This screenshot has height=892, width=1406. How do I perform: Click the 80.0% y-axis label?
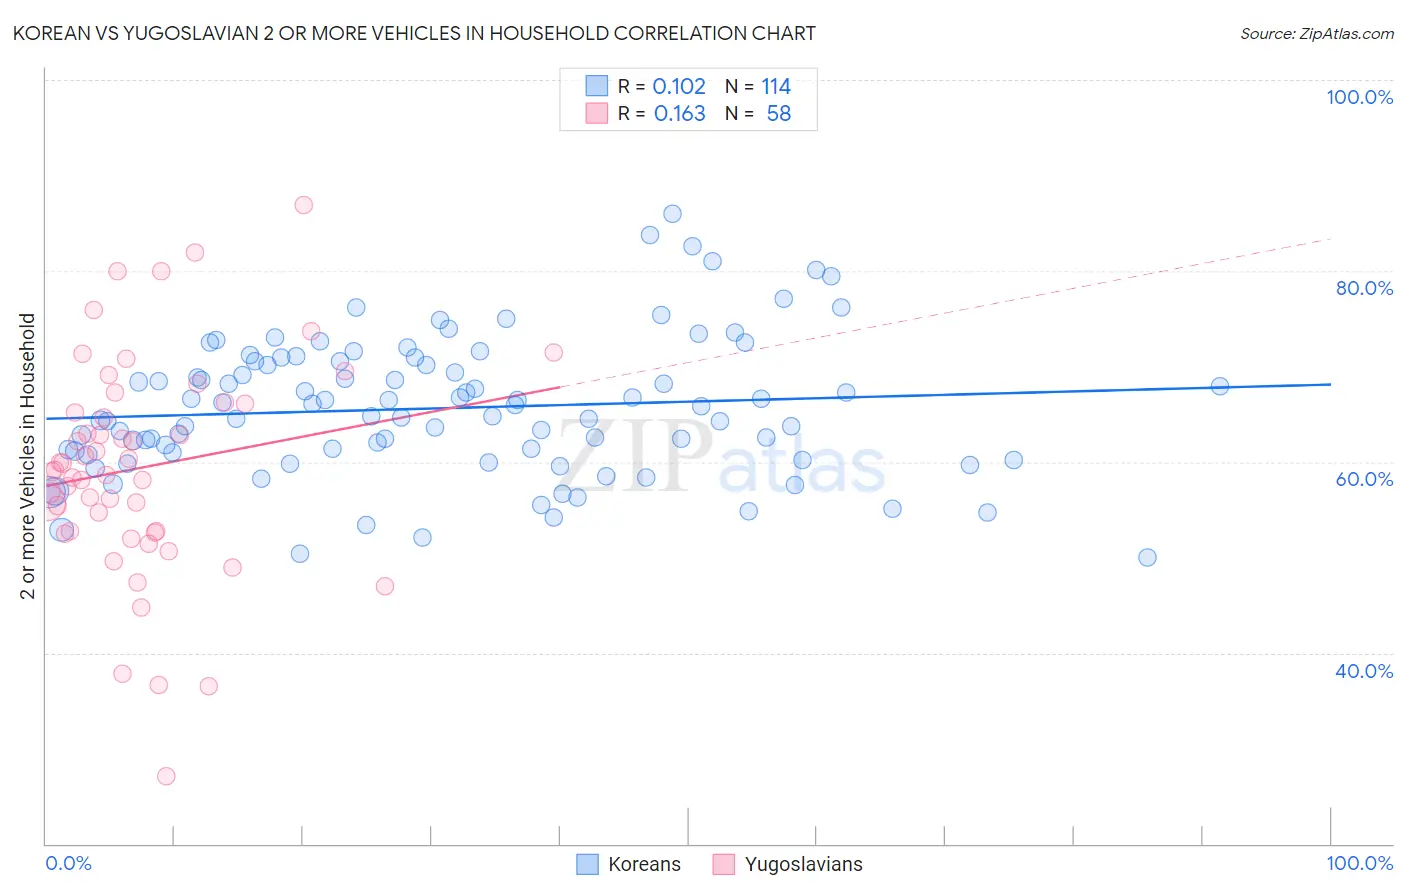coord(1364,288)
